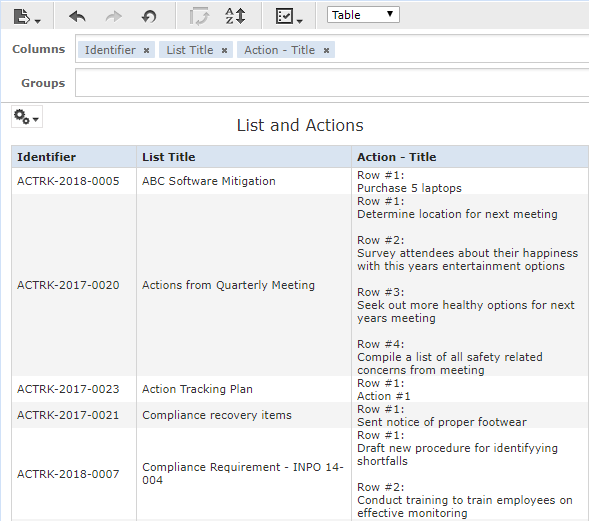The width and height of the screenshot is (589, 521).
Task: Select the Action Tracking Plan cell
Action: (244, 389)
